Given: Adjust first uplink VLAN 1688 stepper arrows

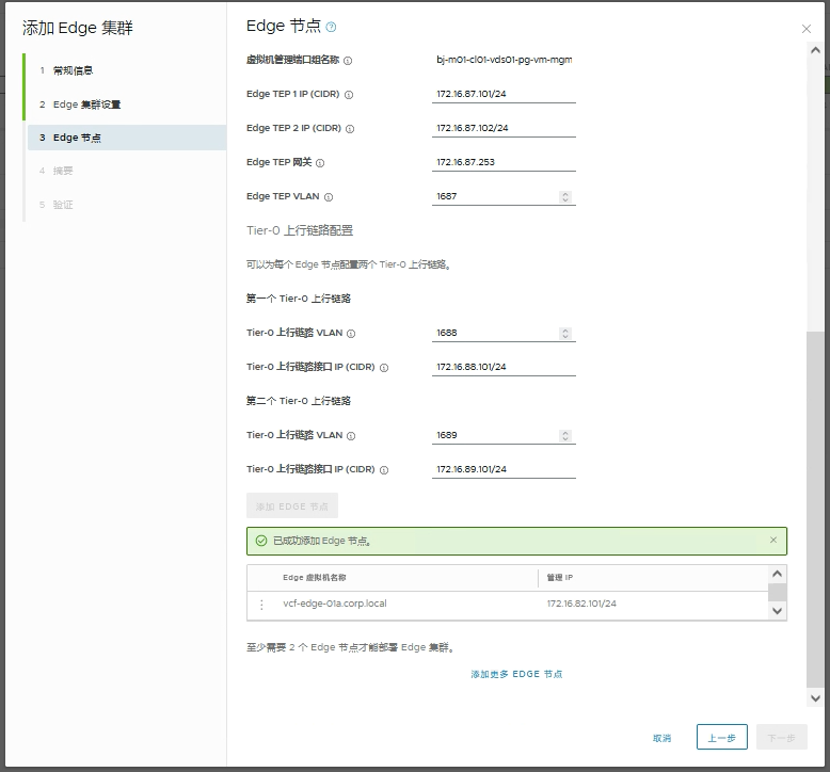Looking at the screenshot, I should pyautogui.click(x=565, y=334).
